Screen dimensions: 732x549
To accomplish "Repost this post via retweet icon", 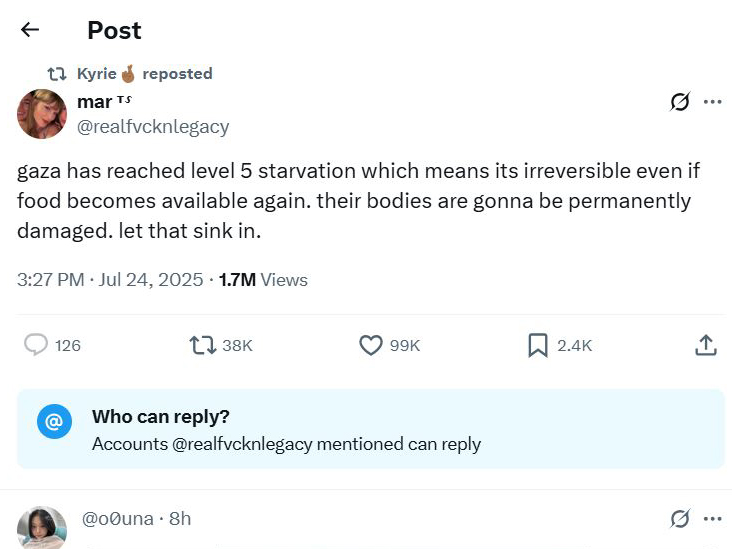I will (203, 345).
